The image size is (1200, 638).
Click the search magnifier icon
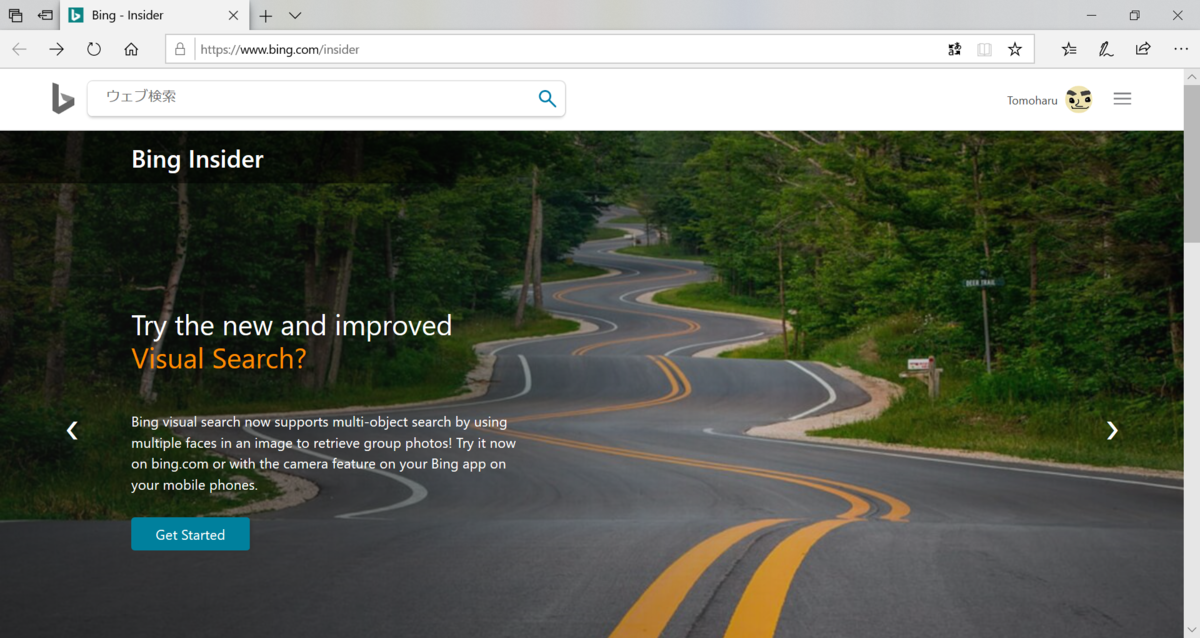point(547,98)
